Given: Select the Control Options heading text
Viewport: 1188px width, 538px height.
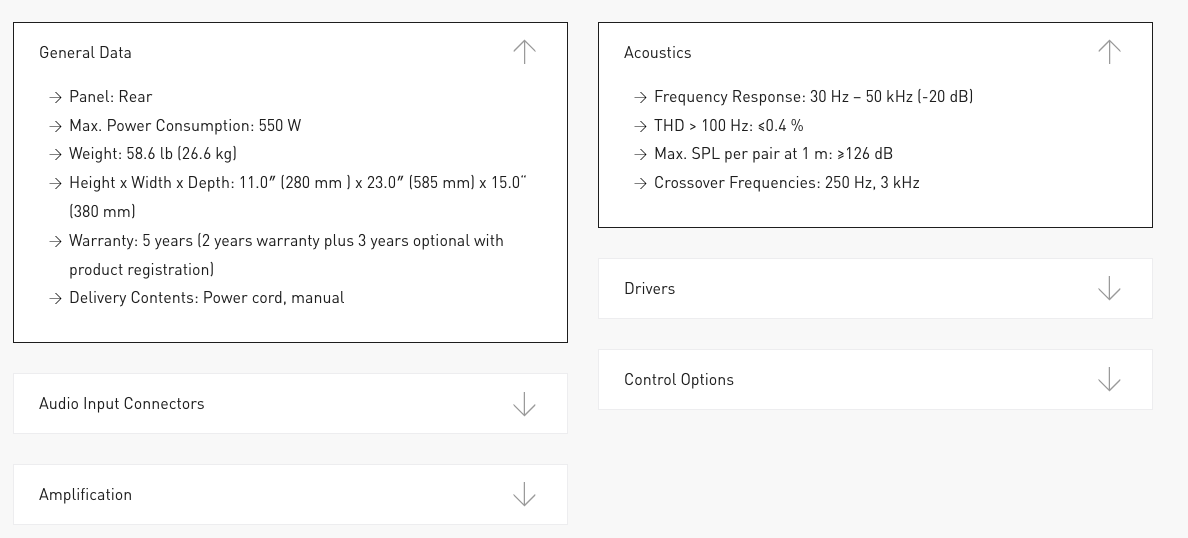Looking at the screenshot, I should tap(678, 380).
